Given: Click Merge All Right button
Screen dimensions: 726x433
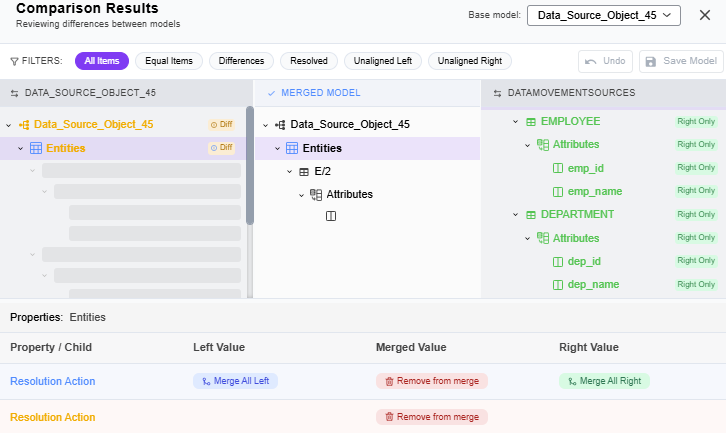Looking at the screenshot, I should click(604, 381).
